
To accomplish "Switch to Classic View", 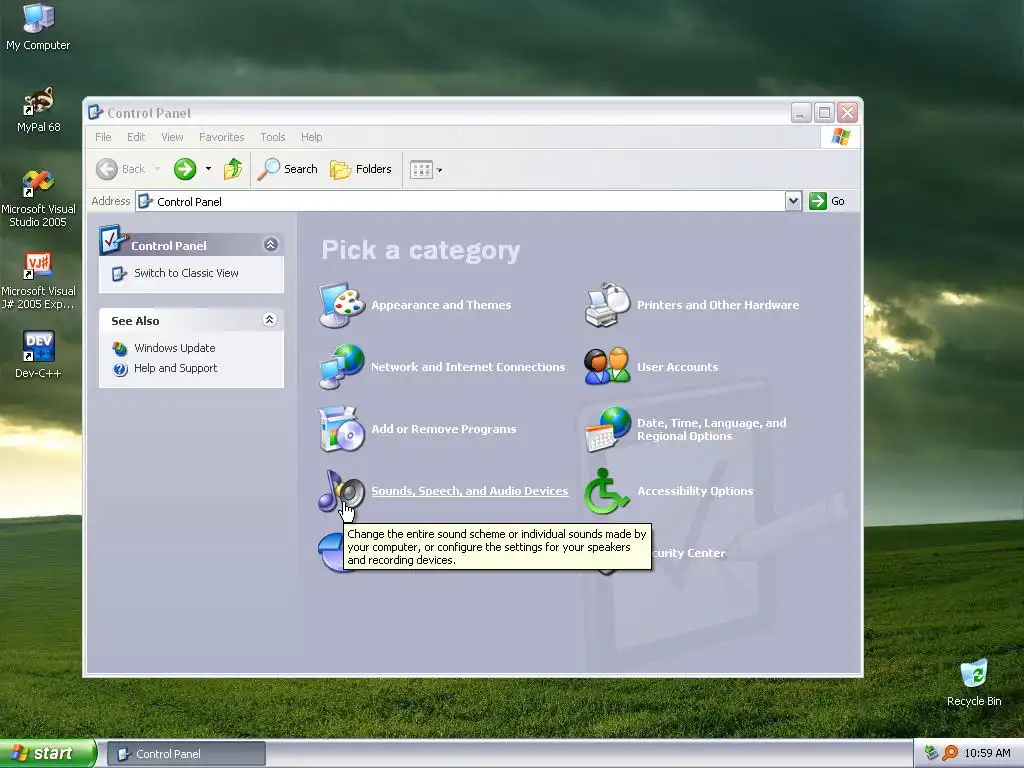I will click(x=186, y=273).
